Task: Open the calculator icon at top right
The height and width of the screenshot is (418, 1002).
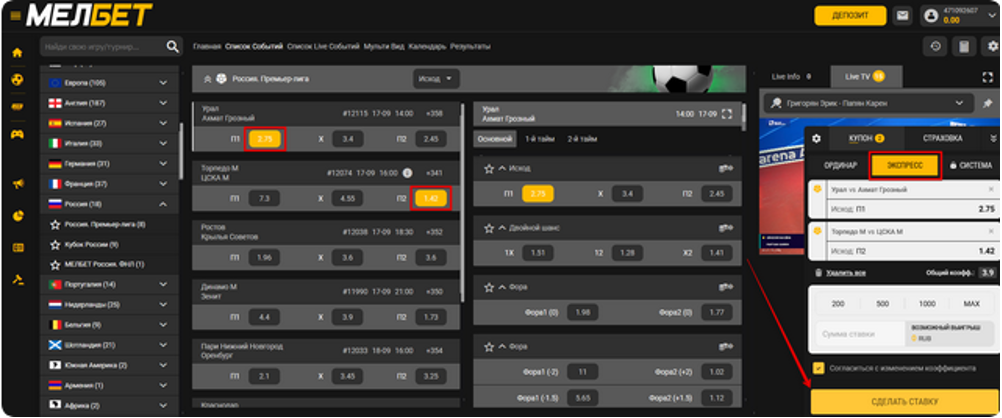Action: [x=963, y=46]
